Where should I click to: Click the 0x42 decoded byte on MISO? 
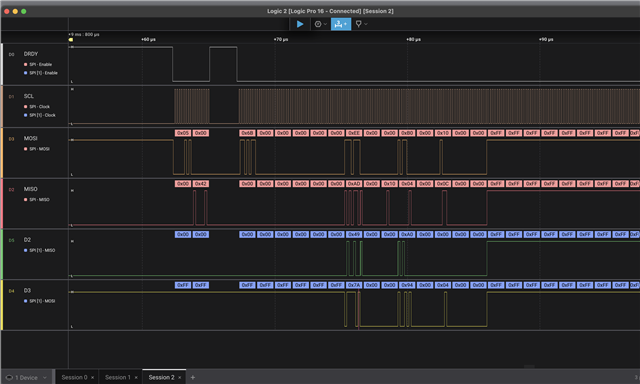(201, 184)
